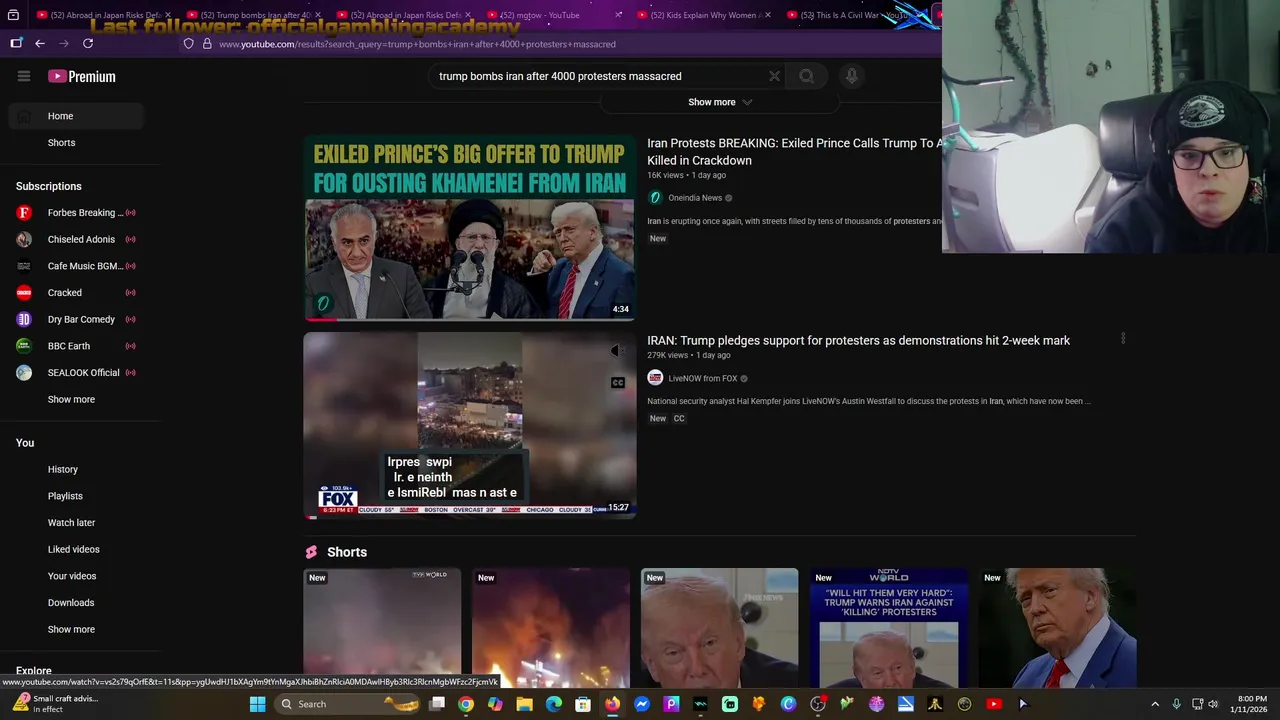Open the YouTube guide hamburger menu
The height and width of the screenshot is (720, 1280).
(24, 76)
